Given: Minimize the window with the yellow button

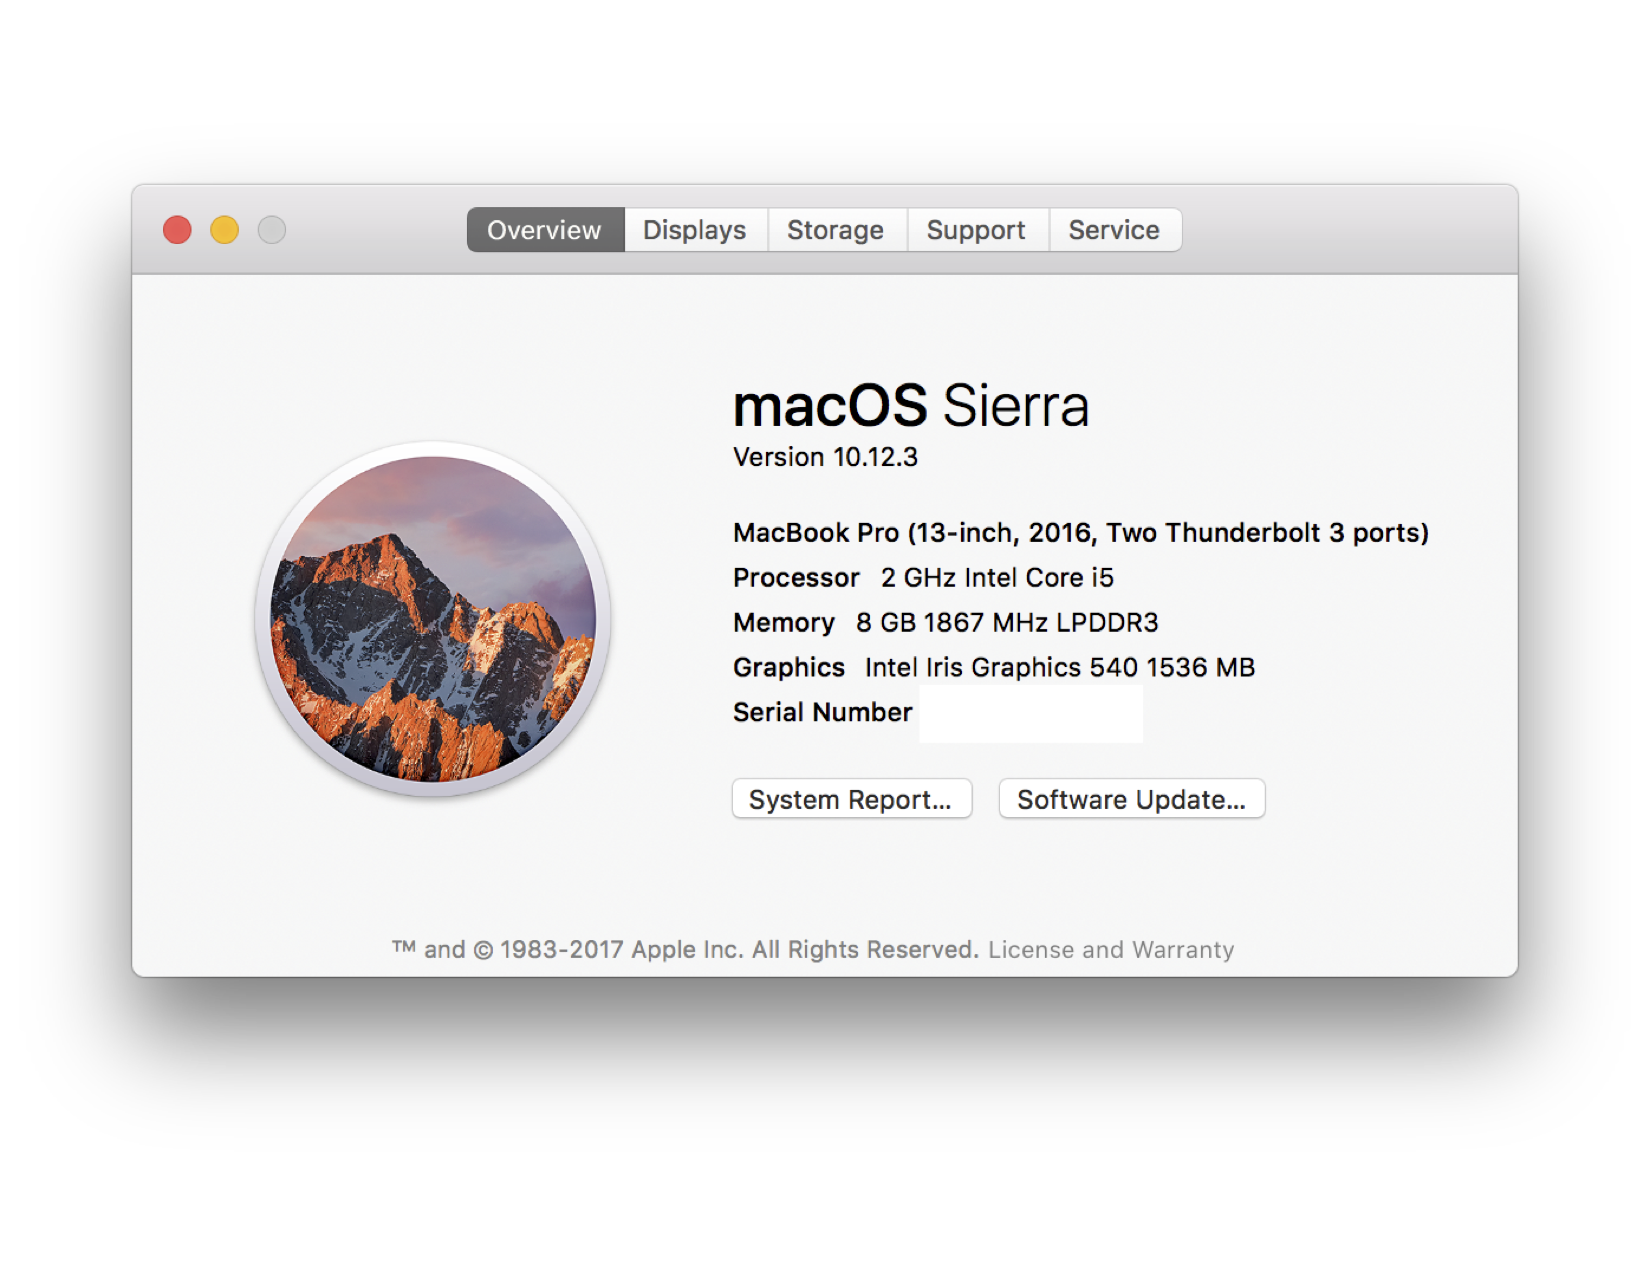Looking at the screenshot, I should coord(225,230).
